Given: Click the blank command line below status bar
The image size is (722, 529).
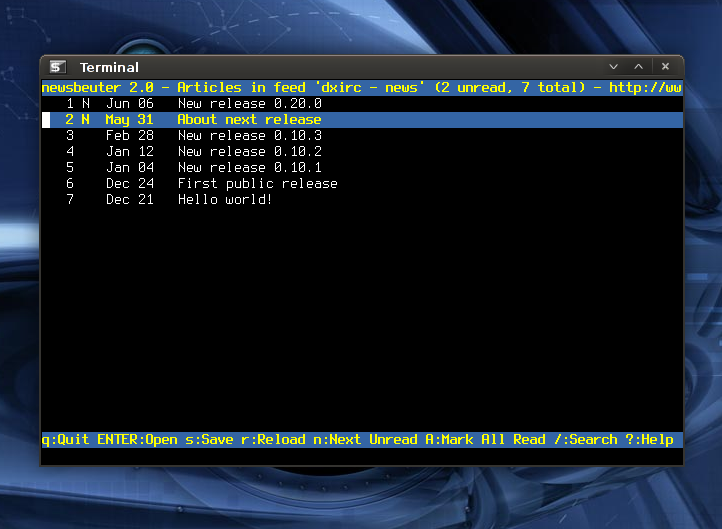Looking at the screenshot, I should coord(362,456).
